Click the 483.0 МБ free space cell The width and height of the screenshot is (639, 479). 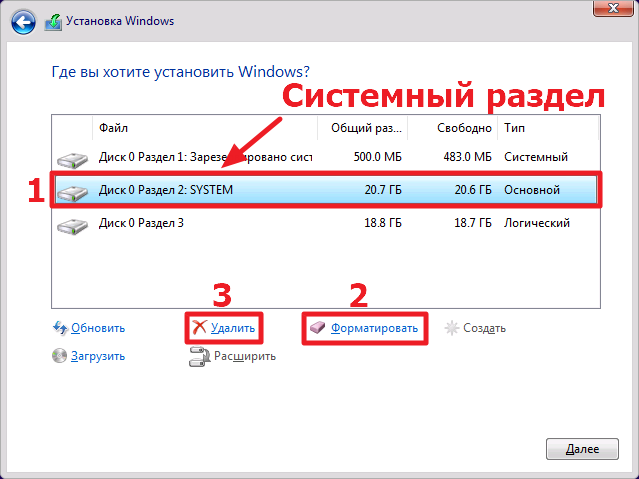(x=467, y=157)
